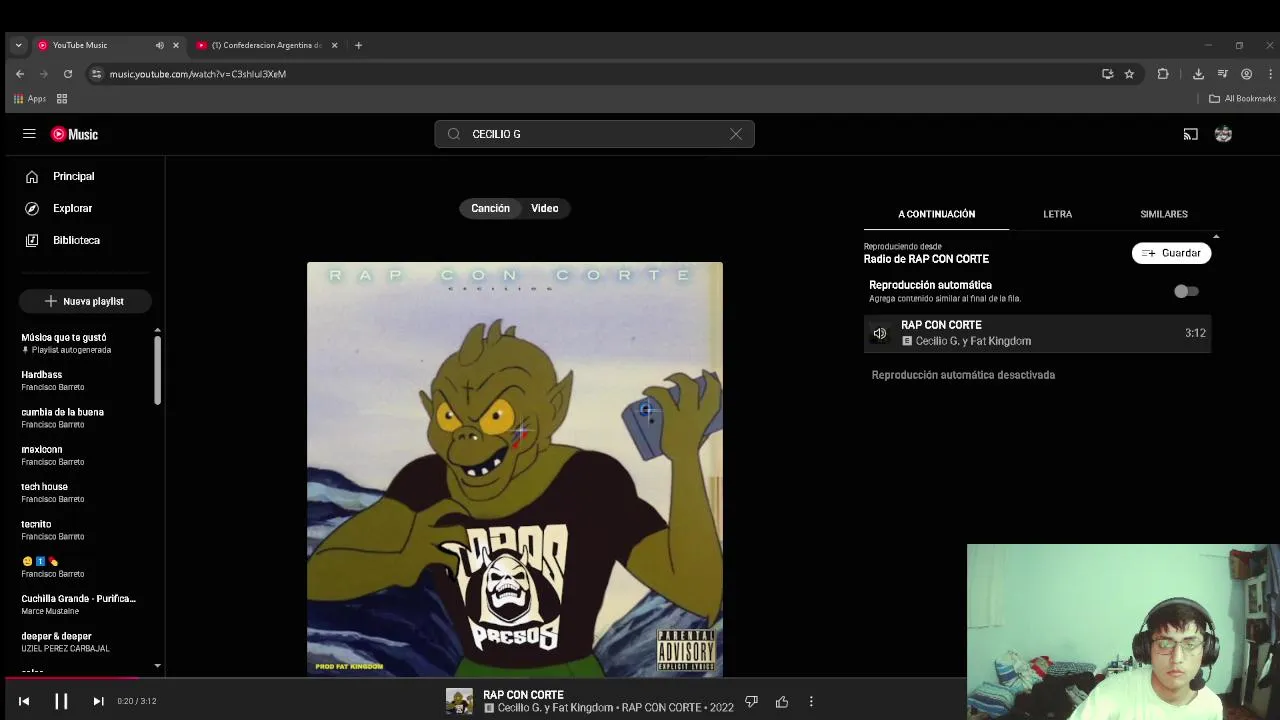Skip to previous track
Image resolution: width=1280 pixels, height=720 pixels.
pos(24,701)
